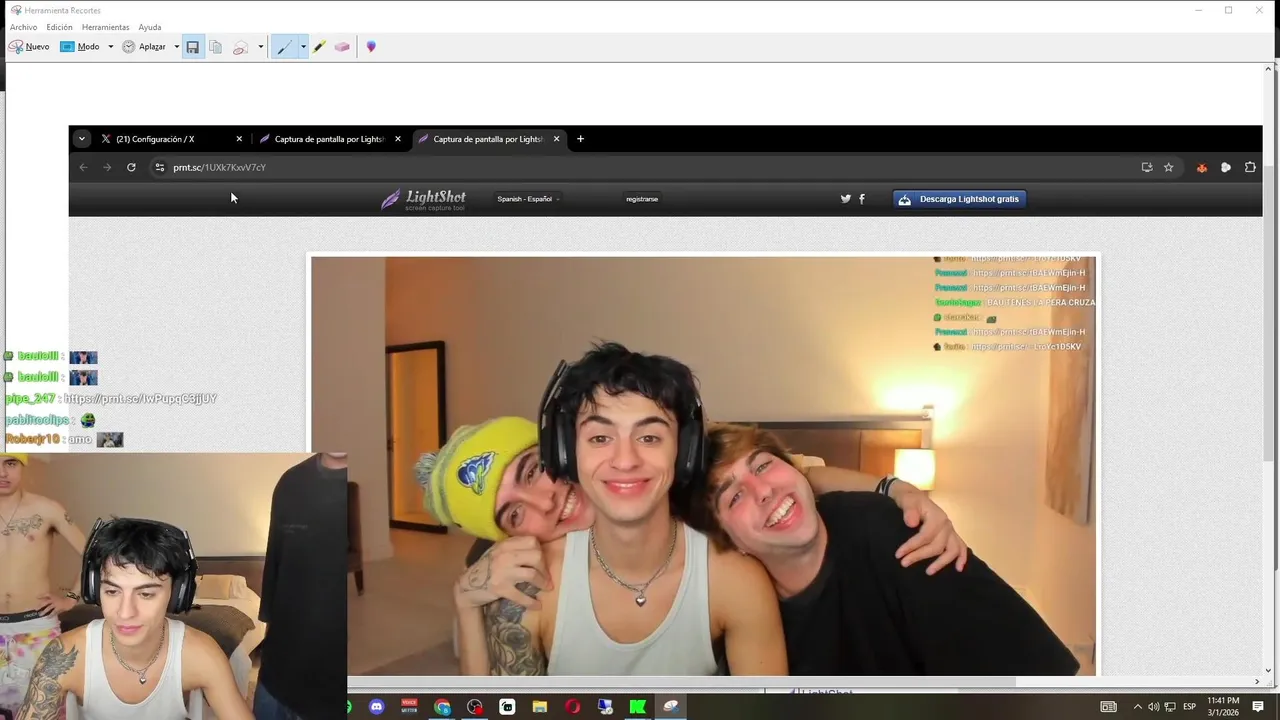The image size is (1280, 720).
Task: Bookmark the page with star icon
Action: [1168, 167]
